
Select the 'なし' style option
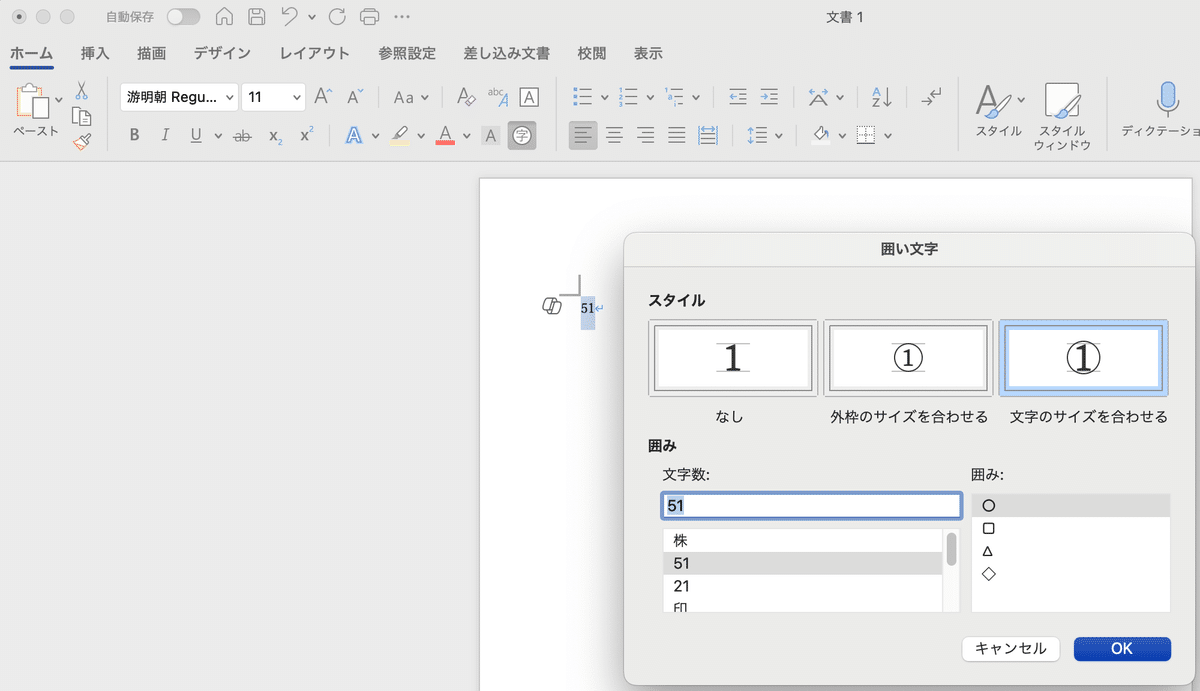pyautogui.click(x=732, y=358)
